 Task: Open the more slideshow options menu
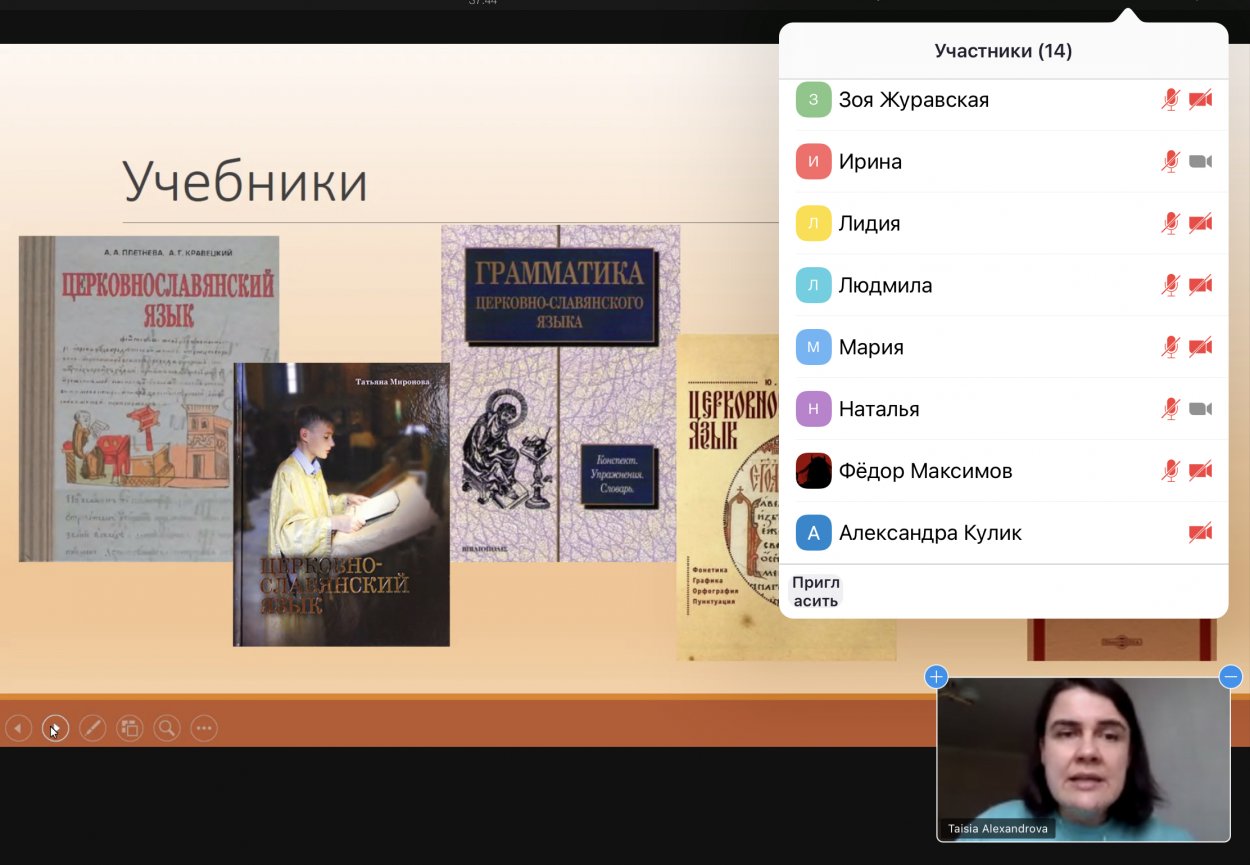204,728
